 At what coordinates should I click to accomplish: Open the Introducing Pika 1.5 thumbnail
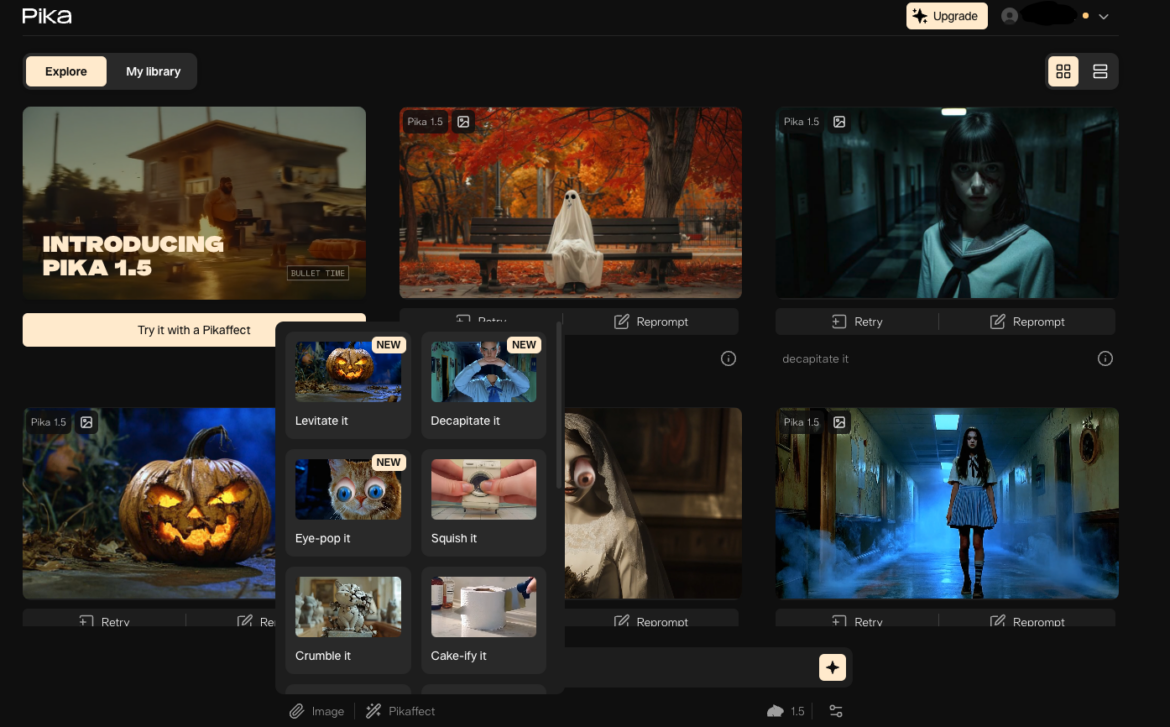194,203
